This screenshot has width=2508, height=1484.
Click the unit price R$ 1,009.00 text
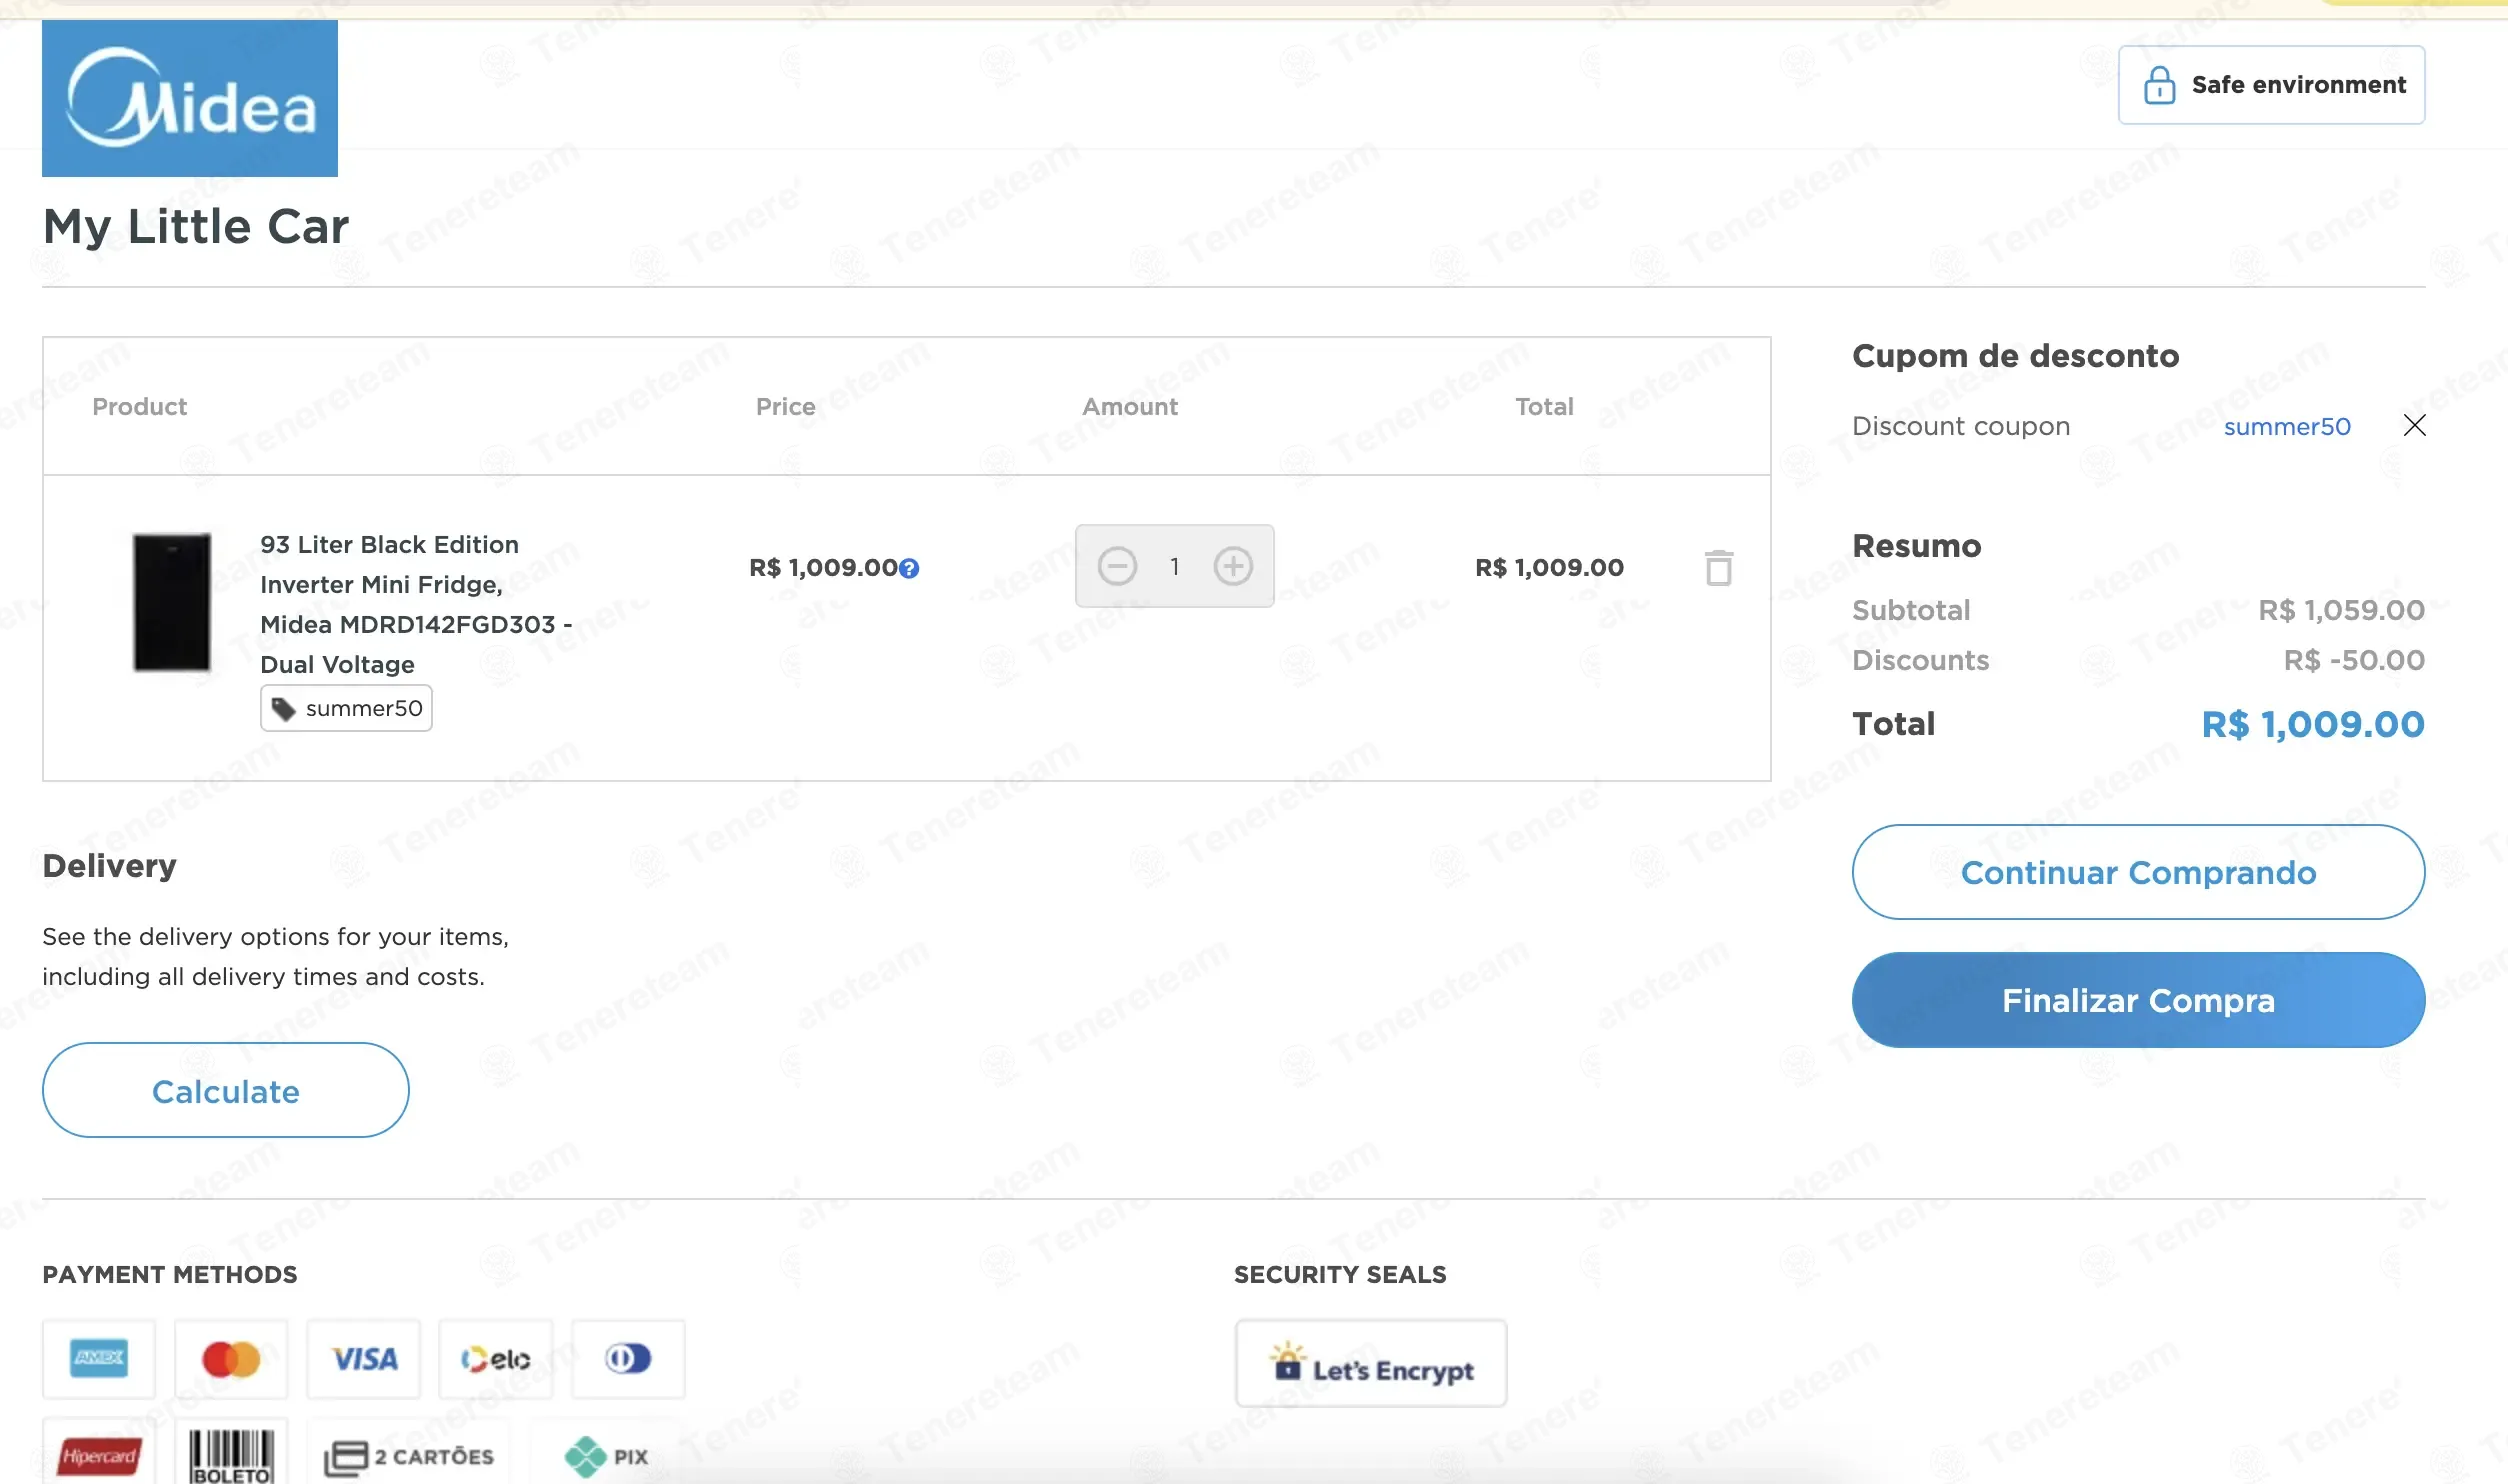tap(823, 568)
